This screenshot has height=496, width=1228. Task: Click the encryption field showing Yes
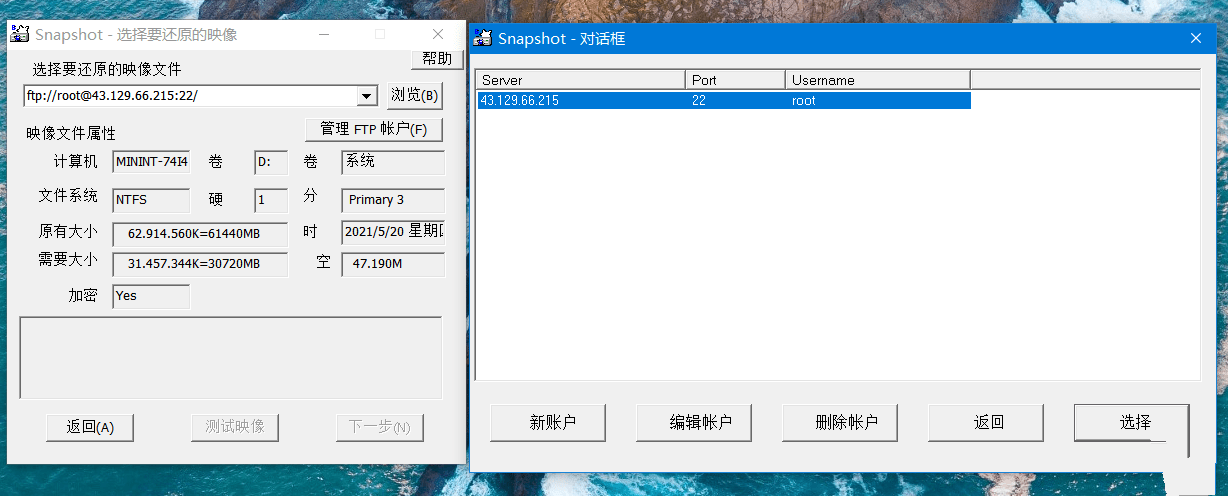coord(151,296)
